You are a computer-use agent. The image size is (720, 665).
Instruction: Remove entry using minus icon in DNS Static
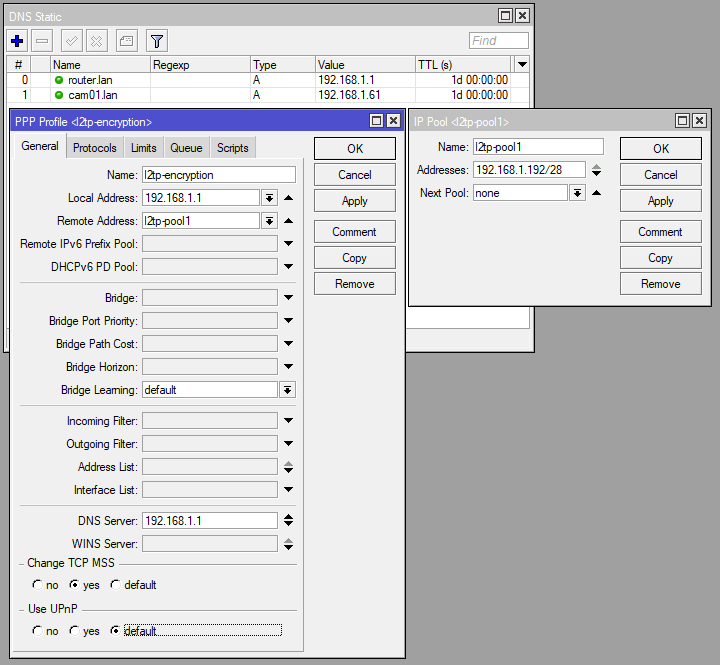coord(42,41)
